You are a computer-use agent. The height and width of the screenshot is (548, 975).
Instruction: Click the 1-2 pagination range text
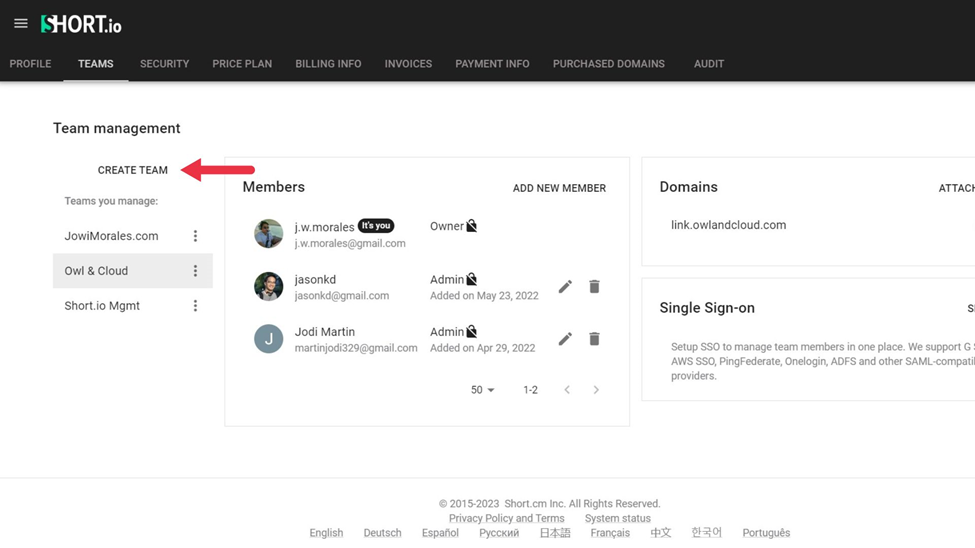tap(530, 390)
